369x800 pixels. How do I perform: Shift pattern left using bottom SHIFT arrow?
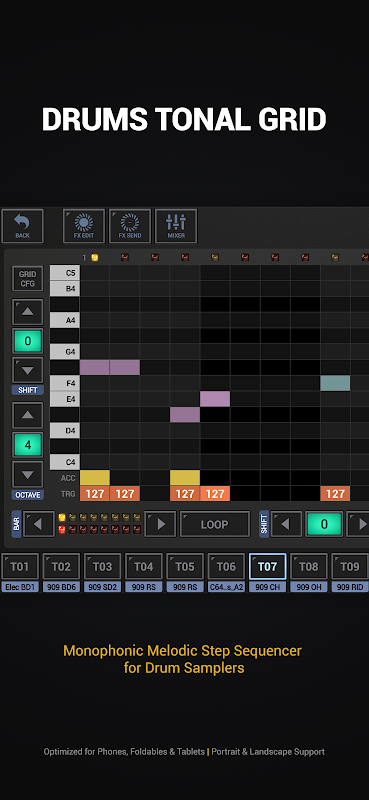click(286, 524)
